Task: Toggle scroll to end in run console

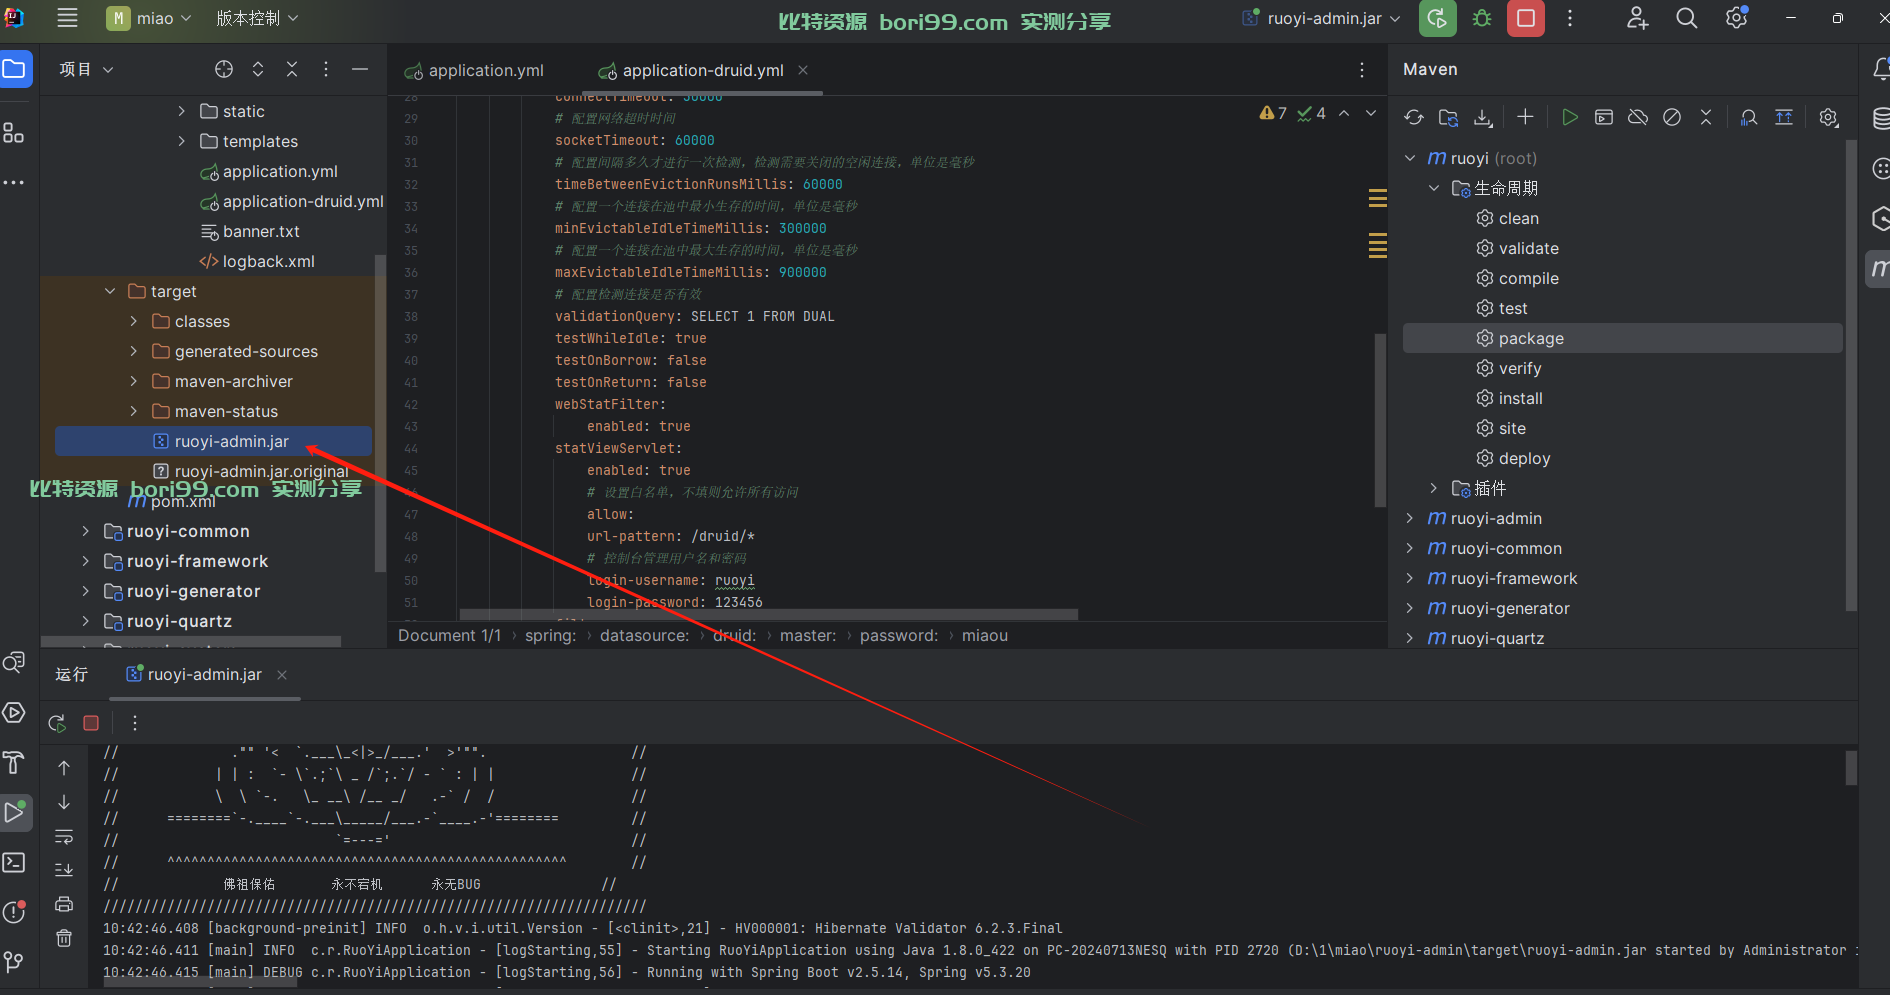Action: tap(64, 870)
